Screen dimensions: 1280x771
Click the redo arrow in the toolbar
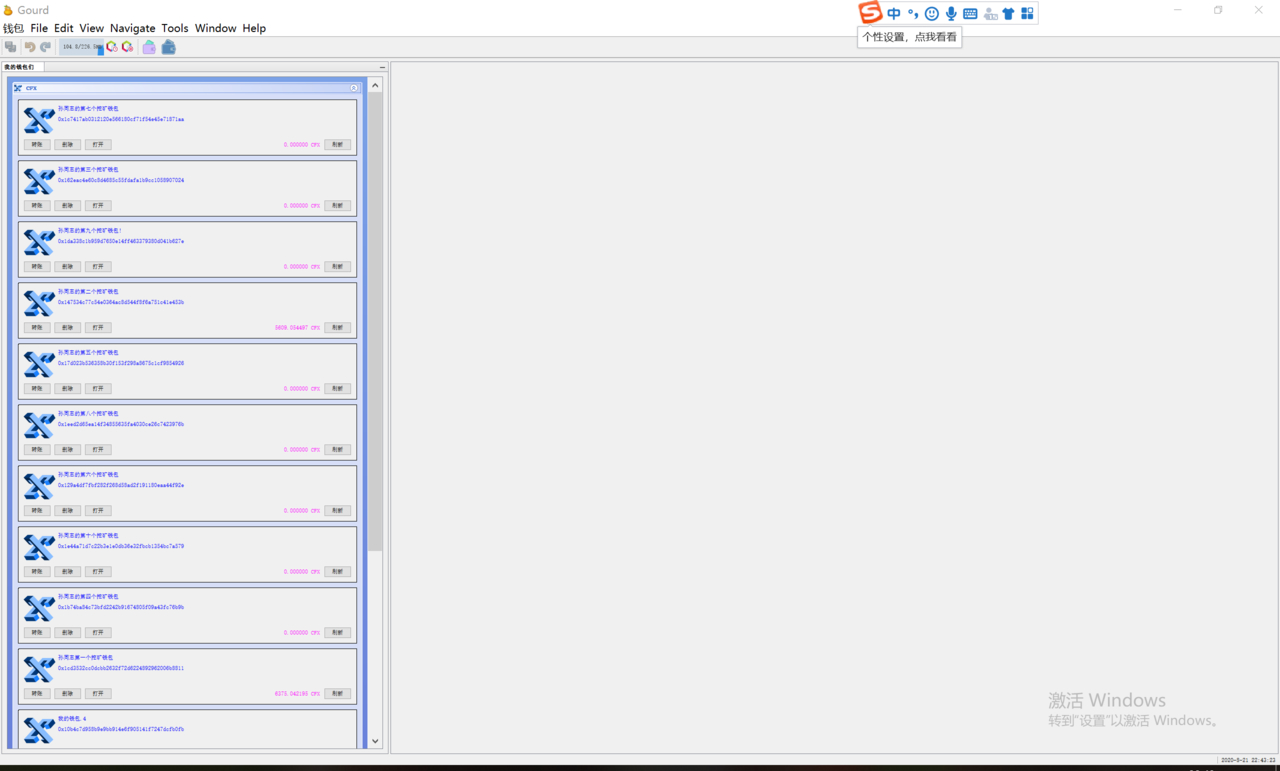pyautogui.click(x=45, y=47)
